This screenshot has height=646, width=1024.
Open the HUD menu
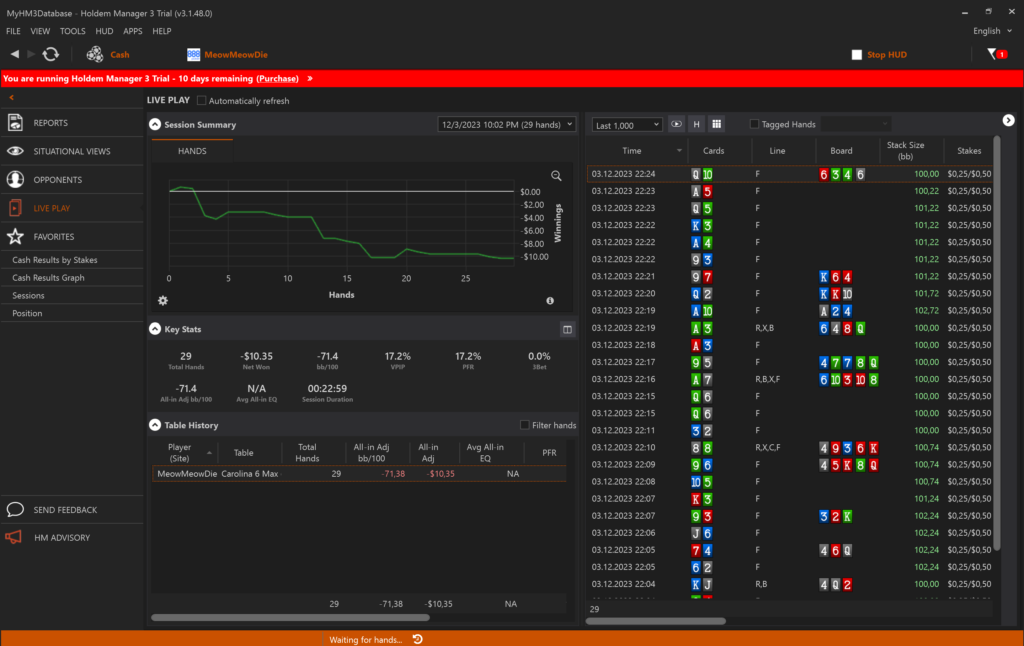104,31
